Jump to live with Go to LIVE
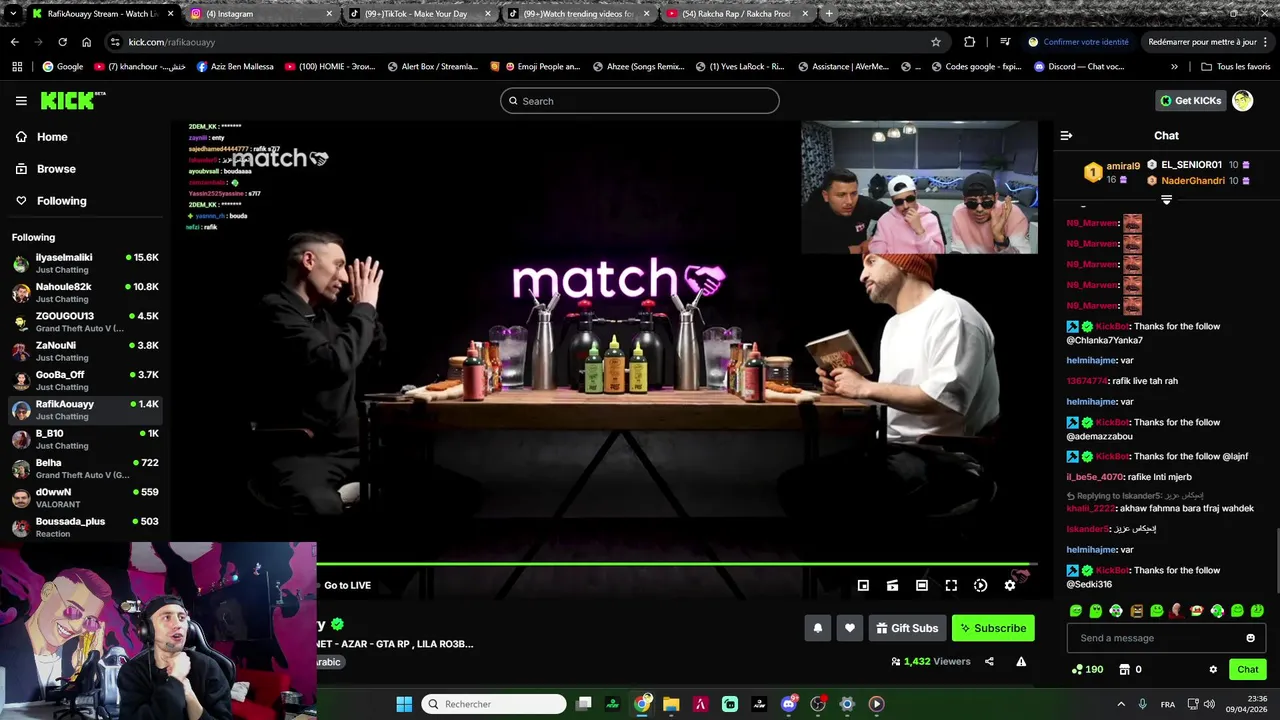This screenshot has width=1280, height=720. point(347,586)
